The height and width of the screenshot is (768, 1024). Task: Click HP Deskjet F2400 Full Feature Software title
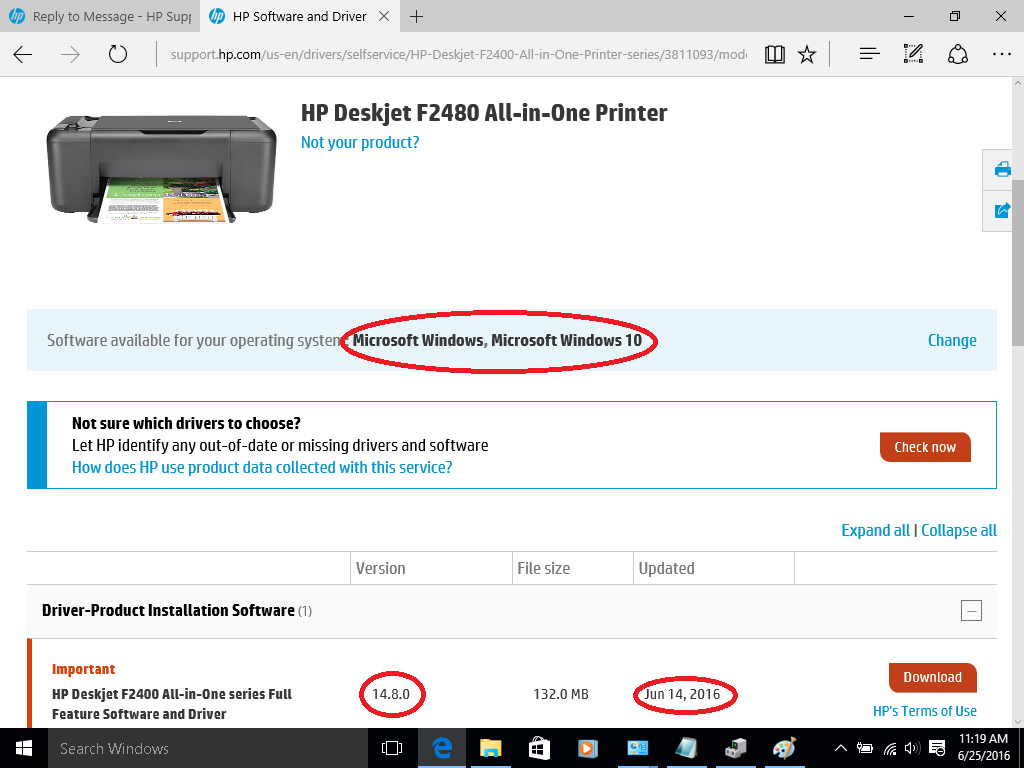coord(172,704)
